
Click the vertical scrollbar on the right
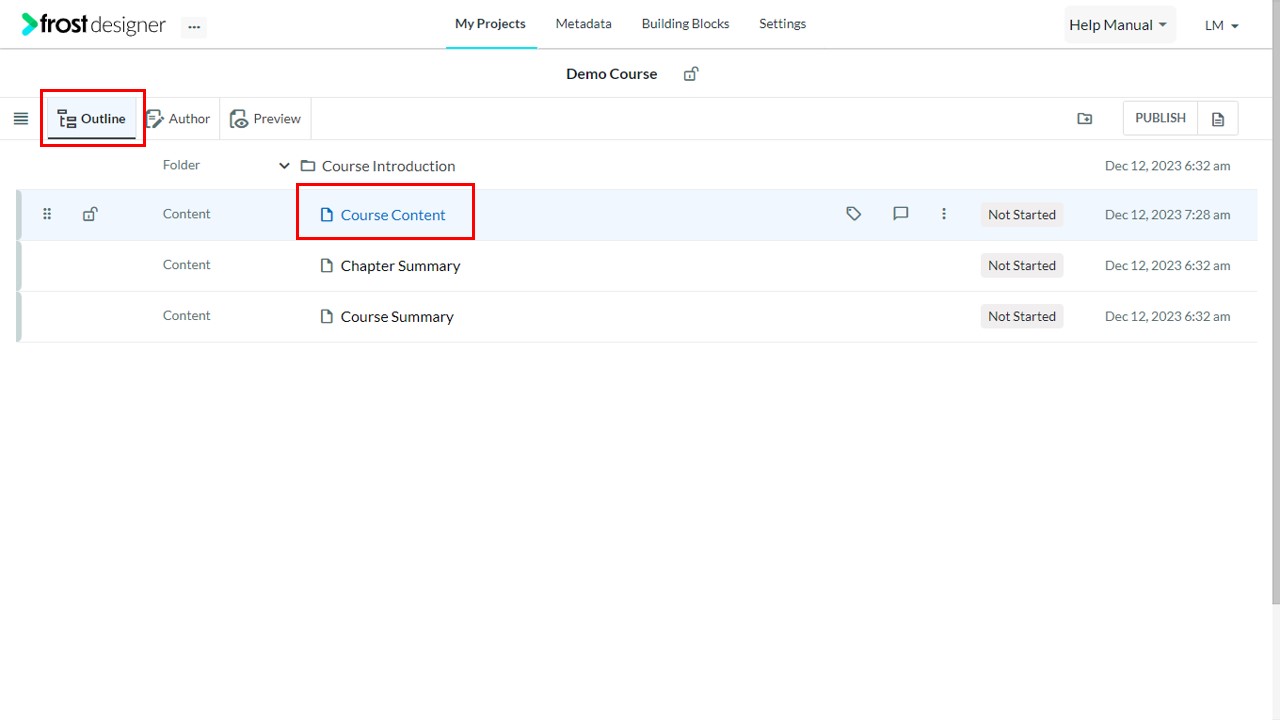pos(1275,300)
